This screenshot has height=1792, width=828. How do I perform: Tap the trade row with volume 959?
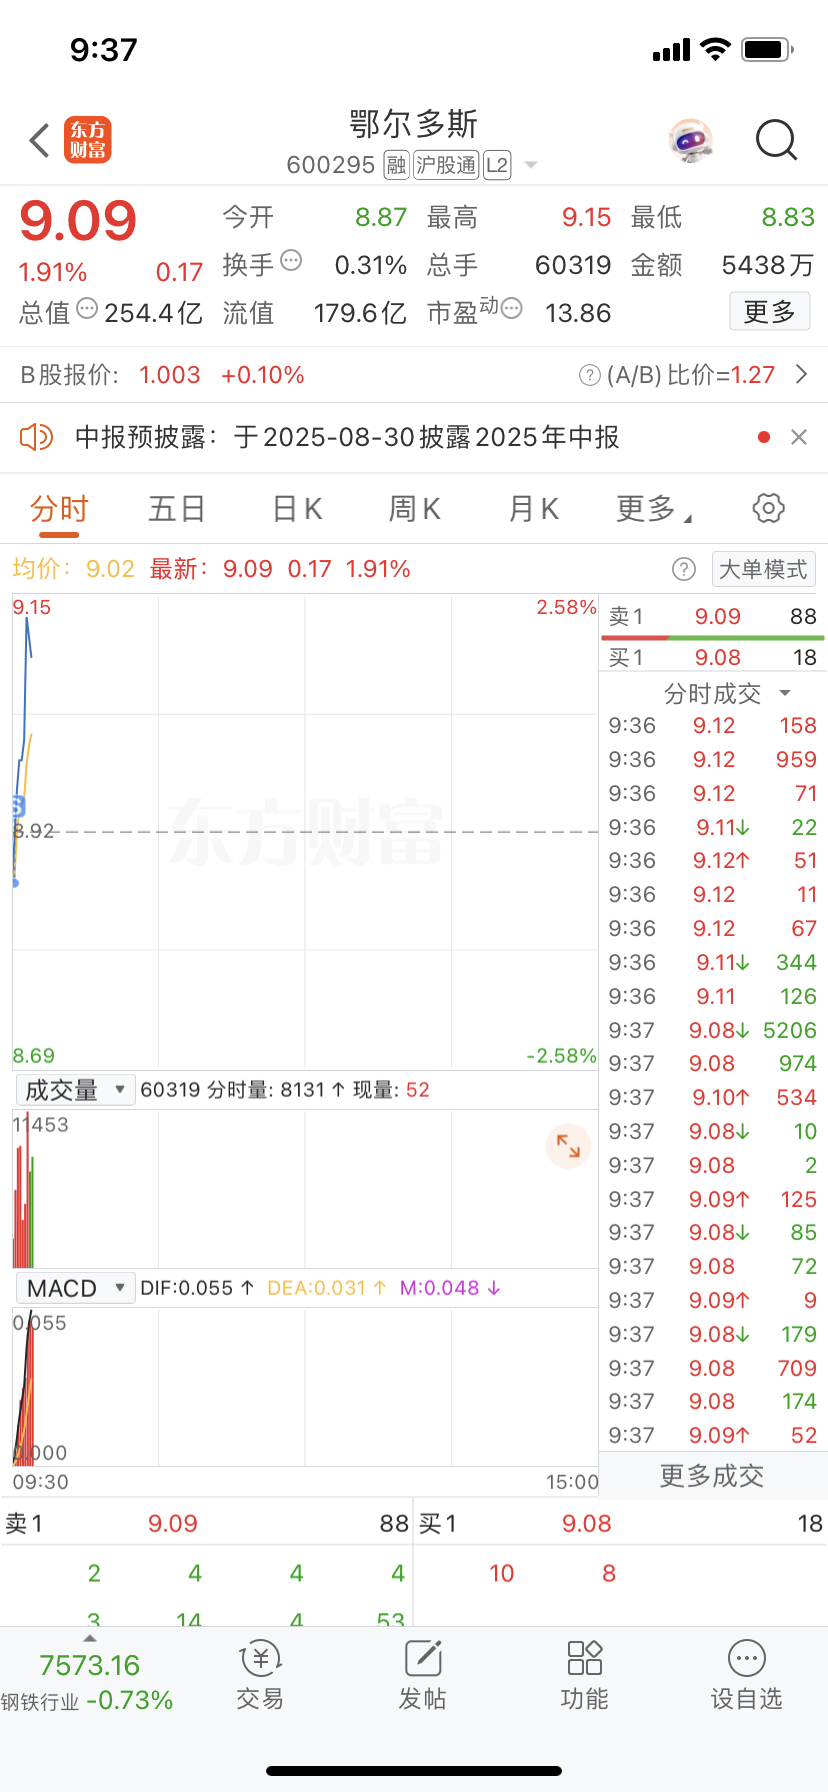pyautogui.click(x=713, y=760)
